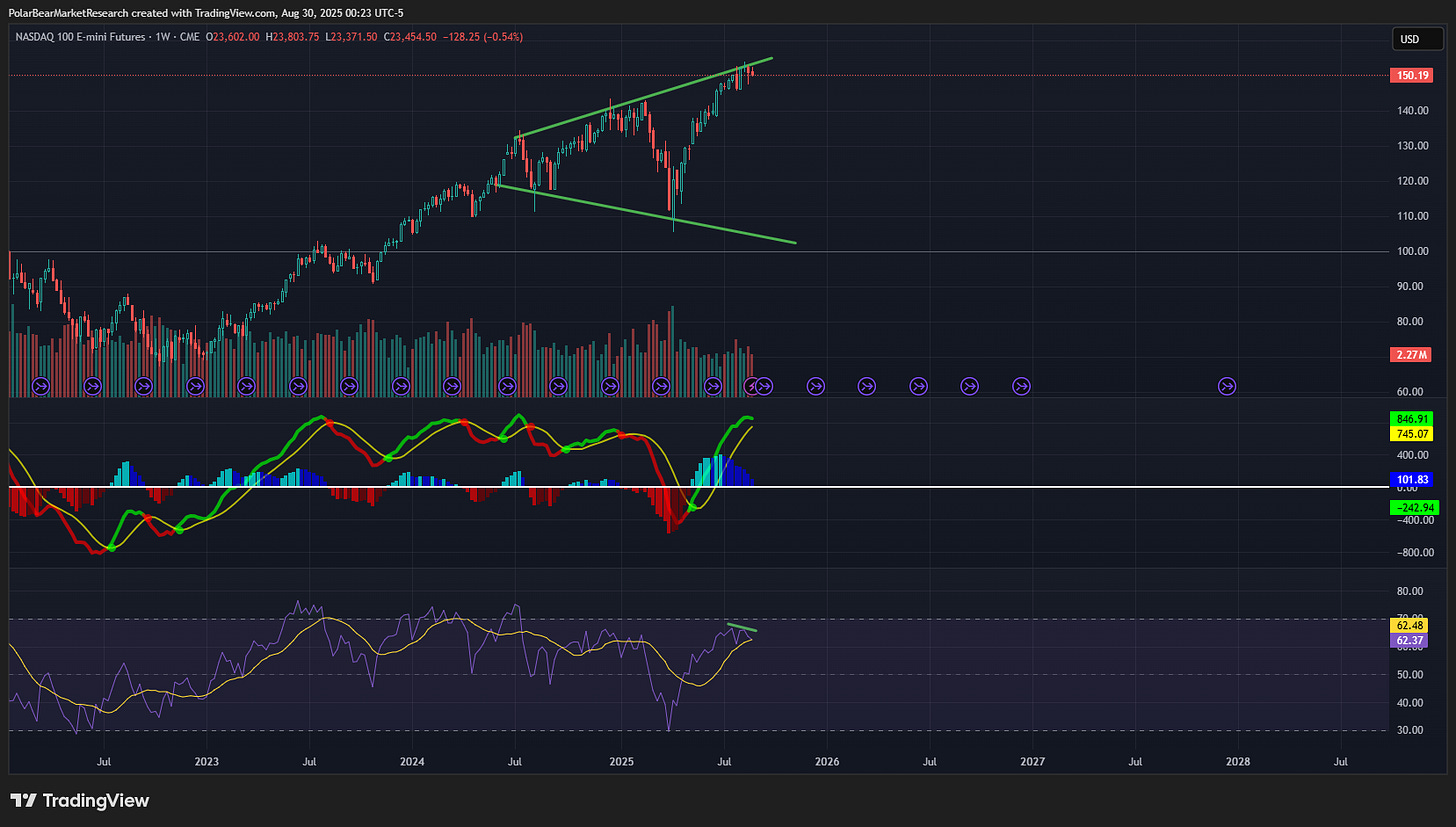Click the 2.27M volume label
The height and width of the screenshot is (827, 1456).
click(x=1411, y=355)
